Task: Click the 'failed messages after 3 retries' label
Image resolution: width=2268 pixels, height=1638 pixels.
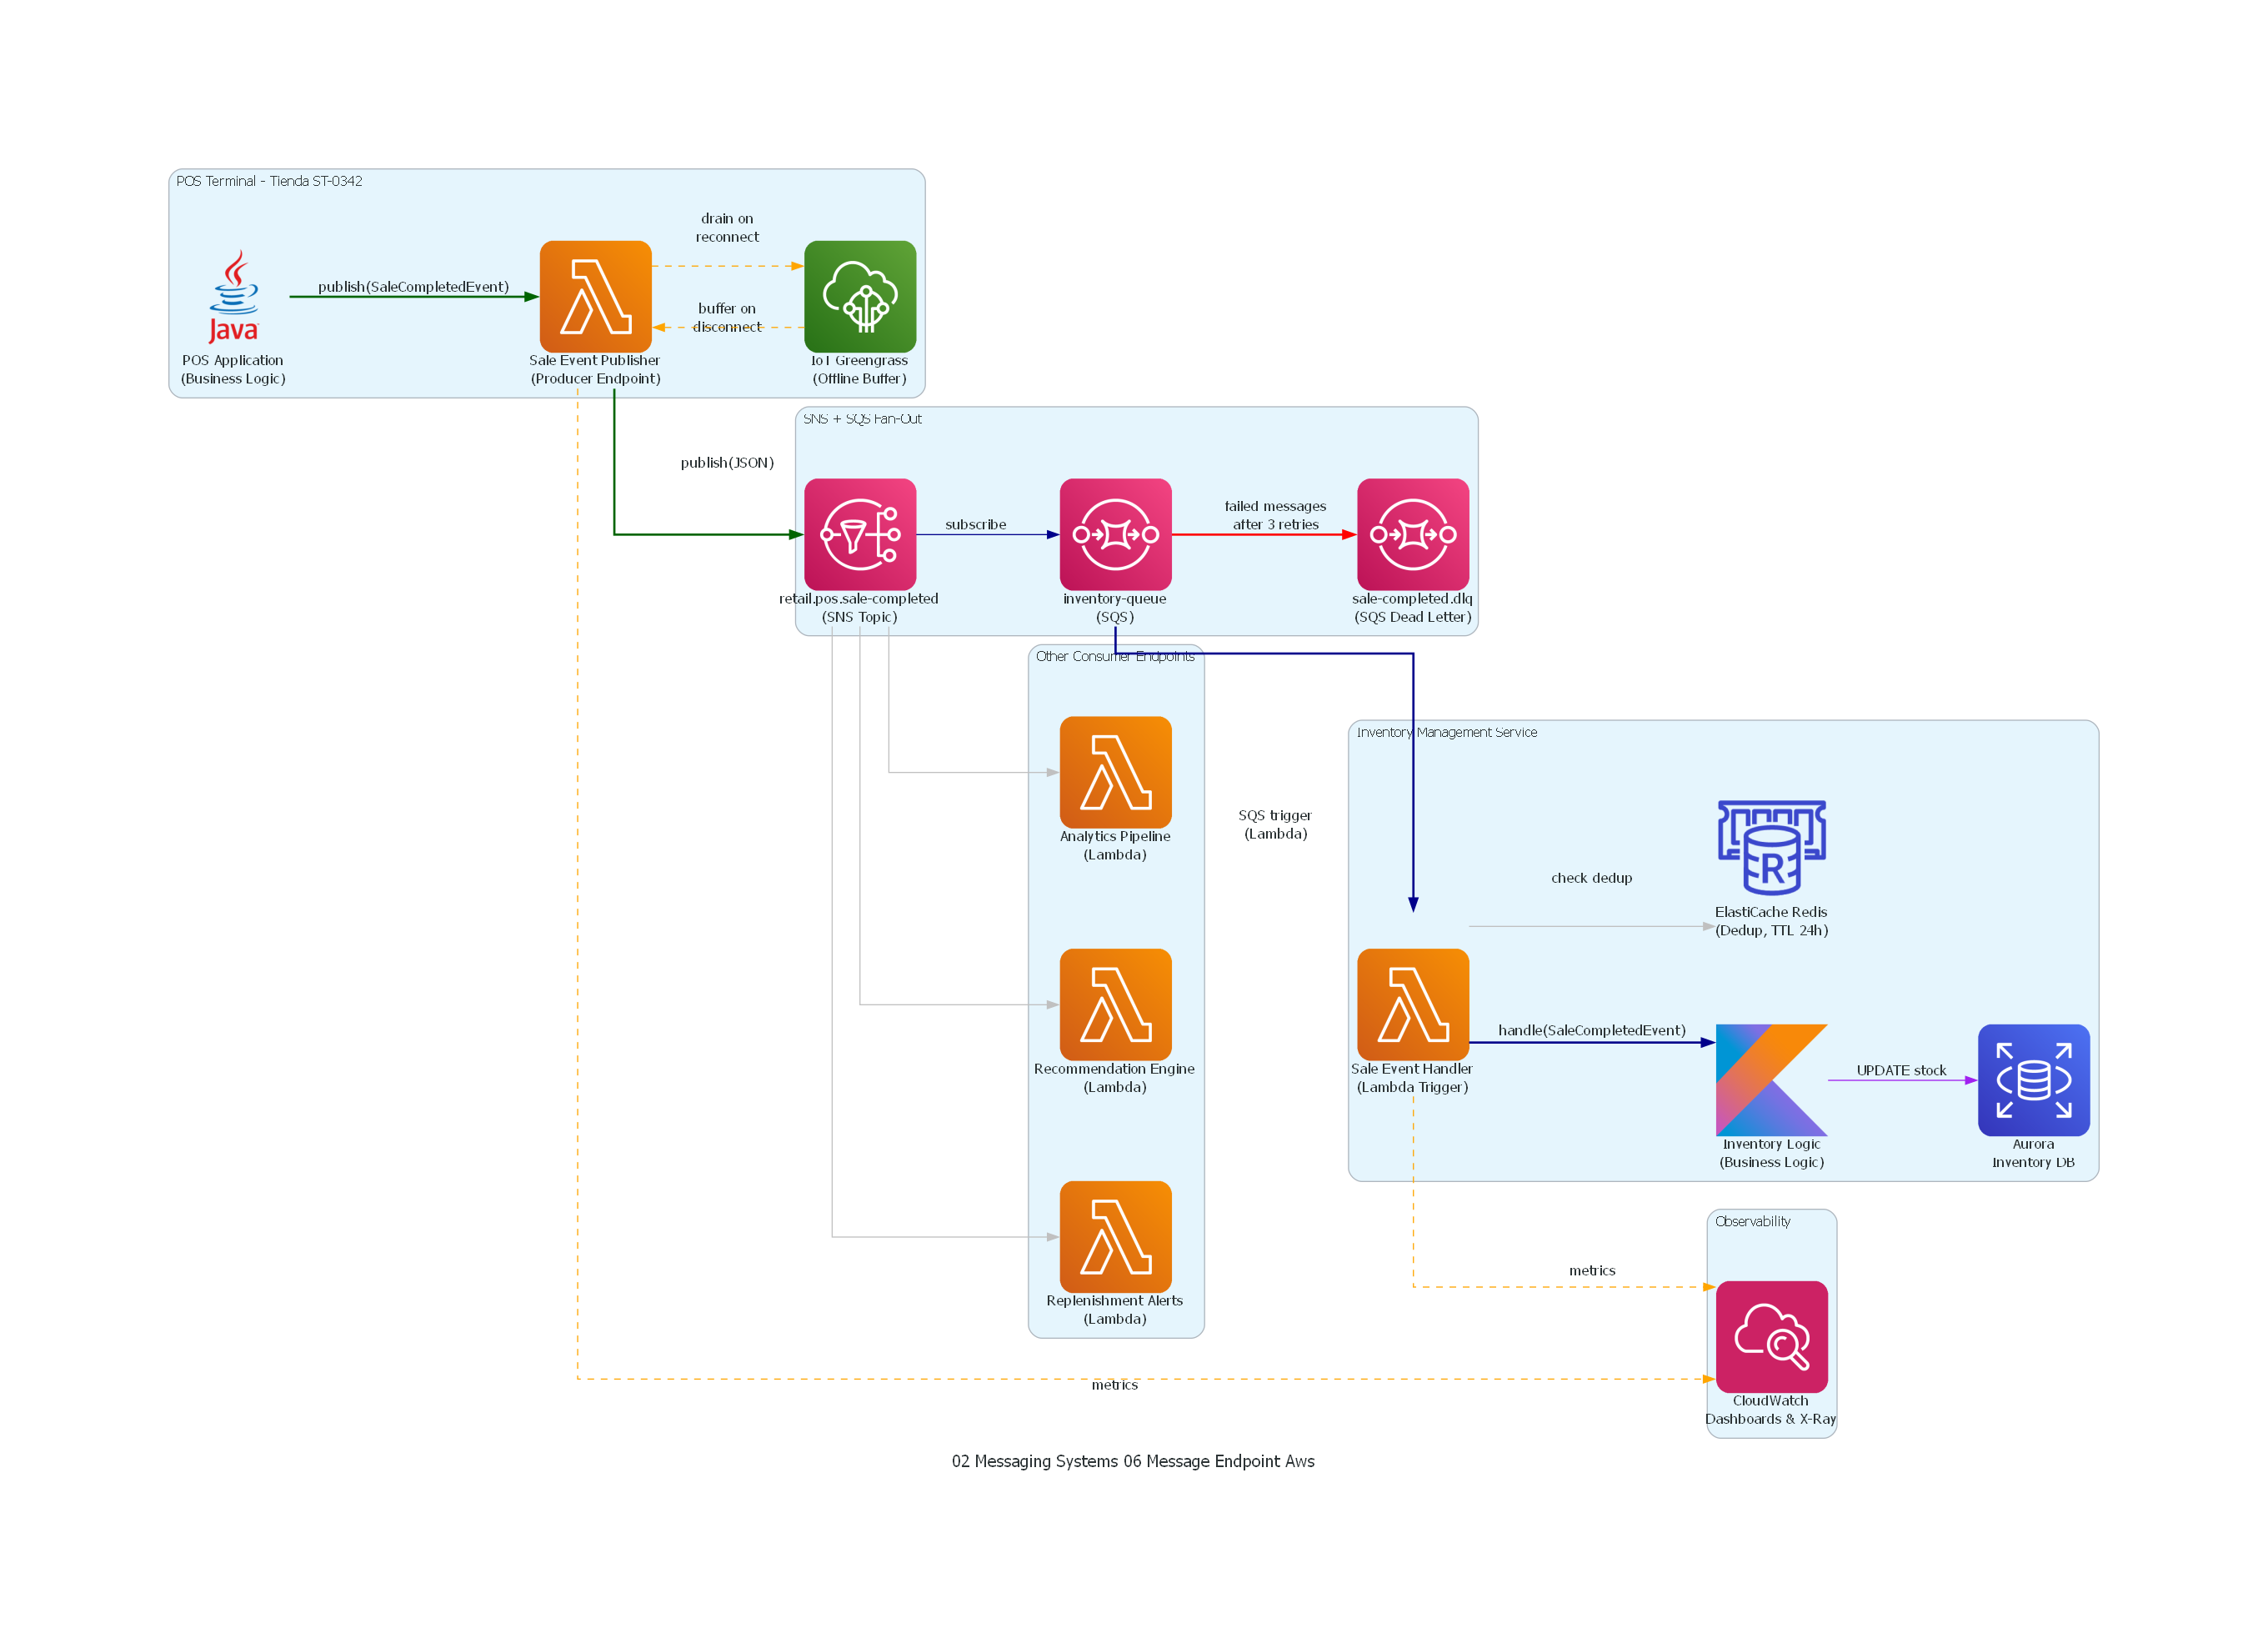Action: click(1275, 515)
